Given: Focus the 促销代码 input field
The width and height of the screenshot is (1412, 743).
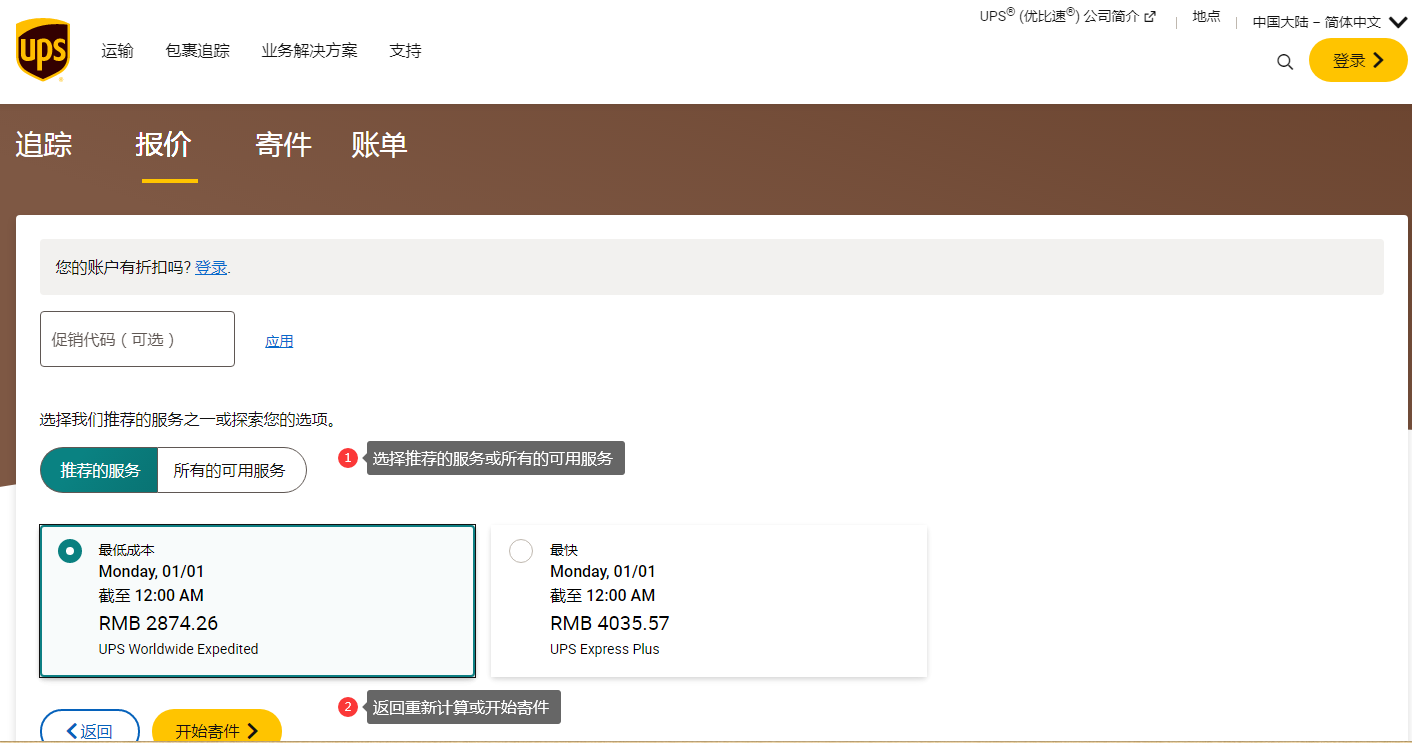Looking at the screenshot, I should [x=137, y=339].
